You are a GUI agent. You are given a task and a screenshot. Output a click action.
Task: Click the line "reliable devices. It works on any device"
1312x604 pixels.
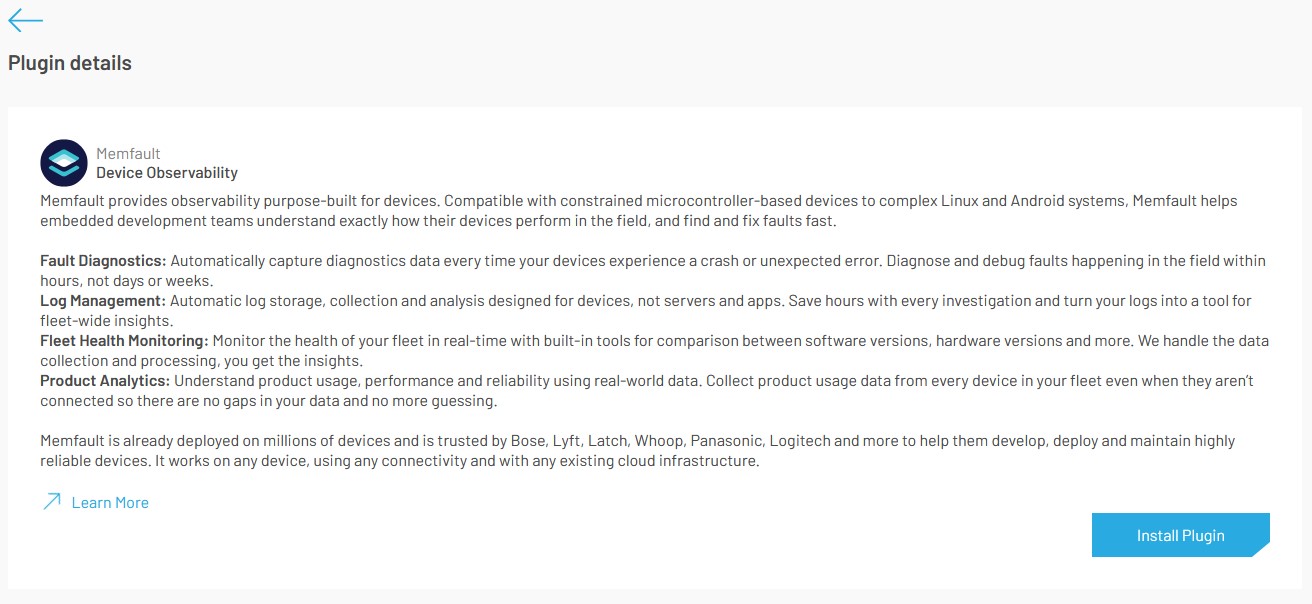400,461
